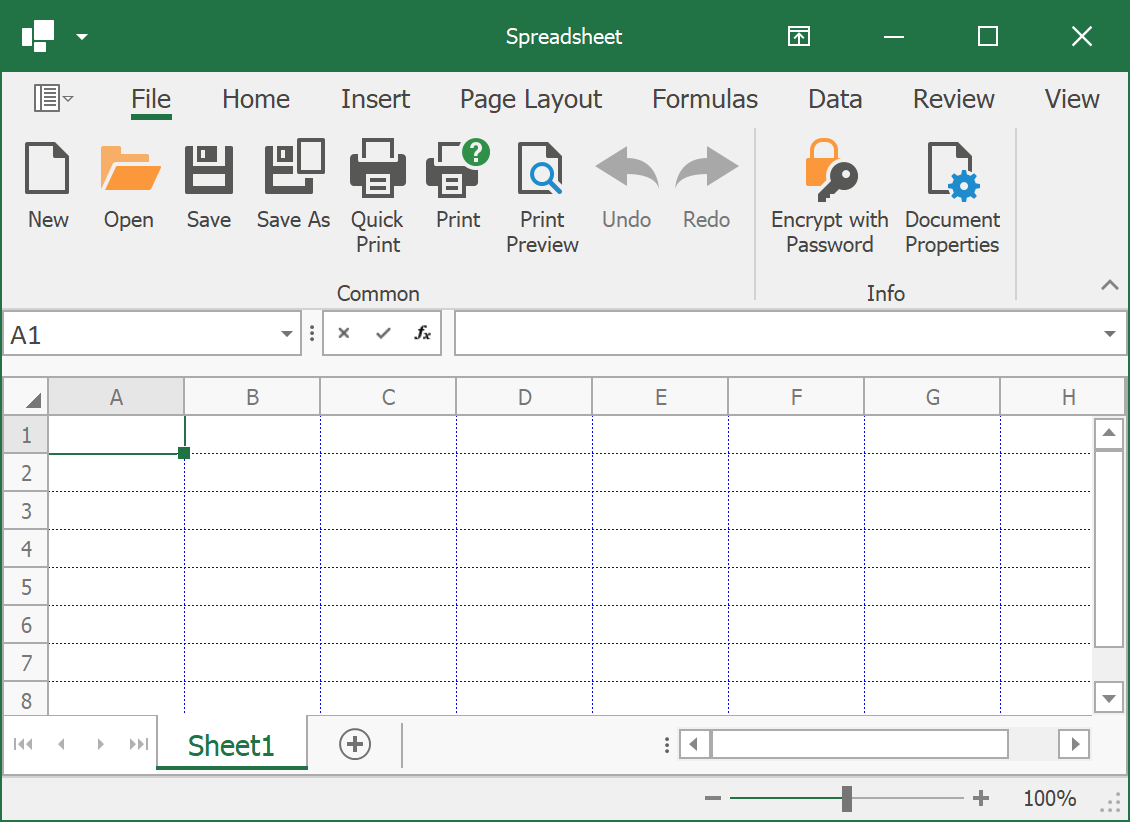Expand the Name Box dropdown arrow
1130x822 pixels.
(x=287, y=334)
